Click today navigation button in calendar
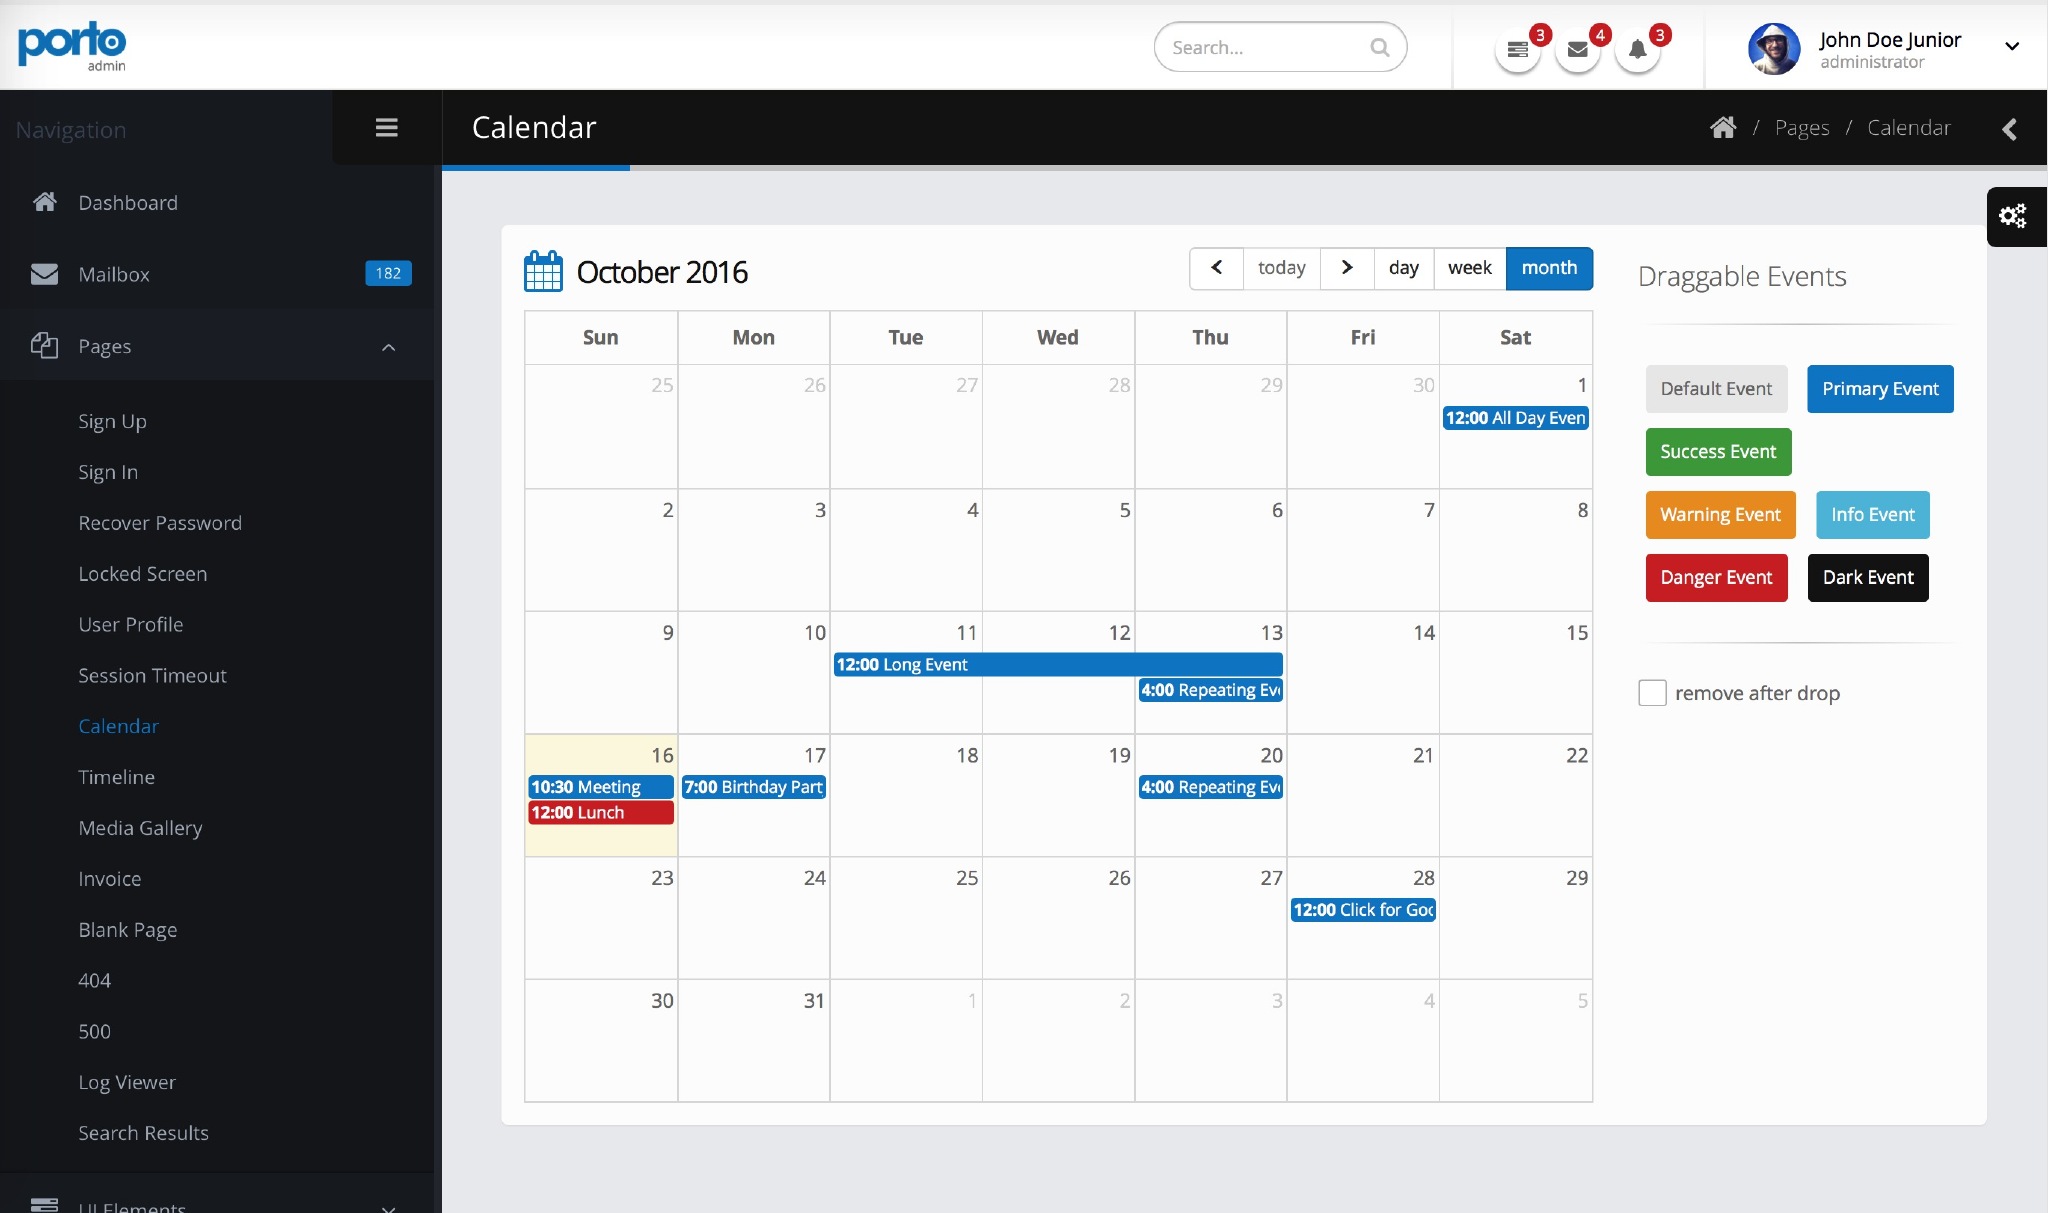 click(x=1282, y=267)
